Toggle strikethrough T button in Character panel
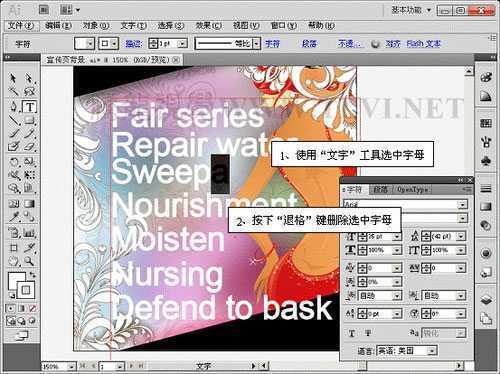This screenshot has width=500, height=374. click(368, 333)
